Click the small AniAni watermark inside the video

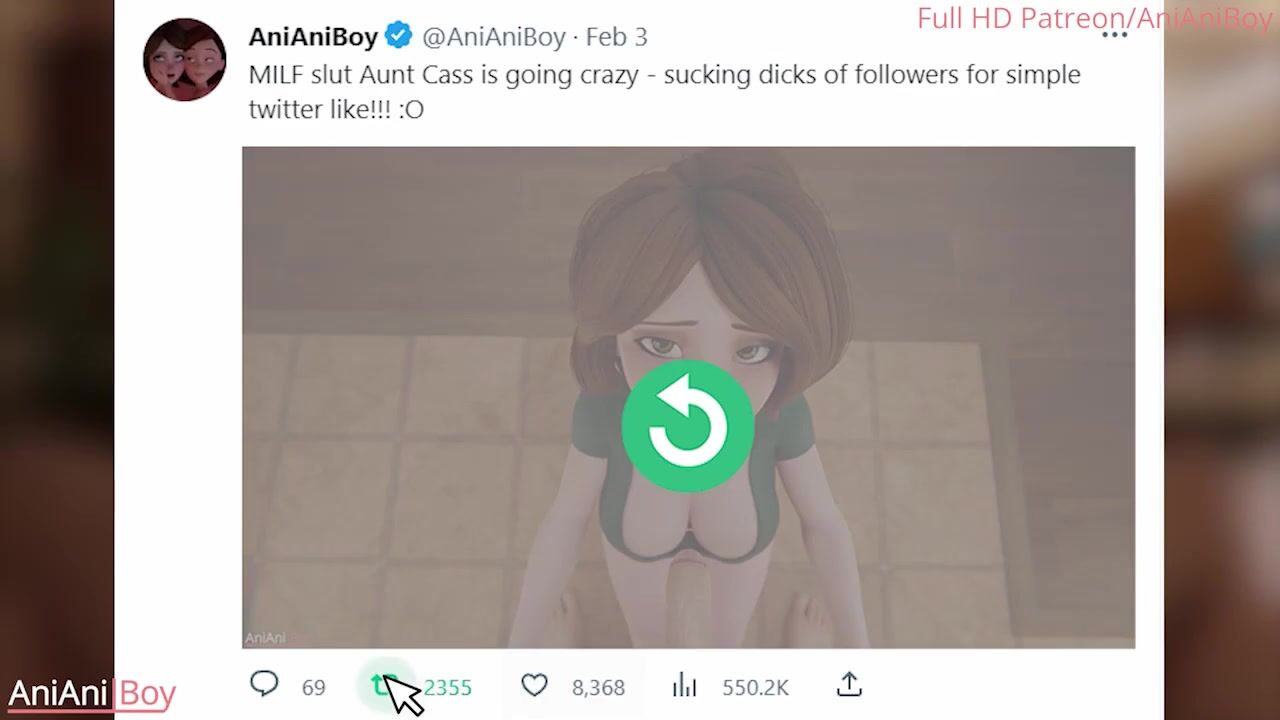pos(265,638)
